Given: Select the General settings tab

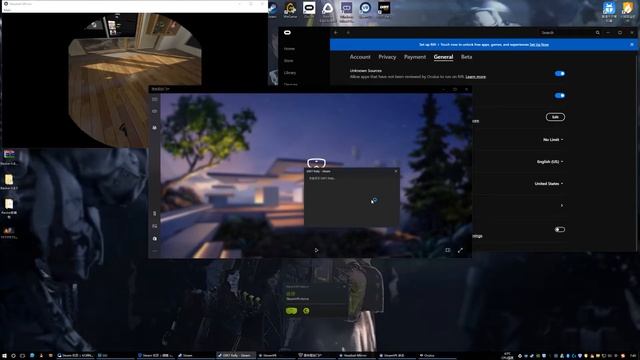Looking at the screenshot, I should tap(443, 57).
